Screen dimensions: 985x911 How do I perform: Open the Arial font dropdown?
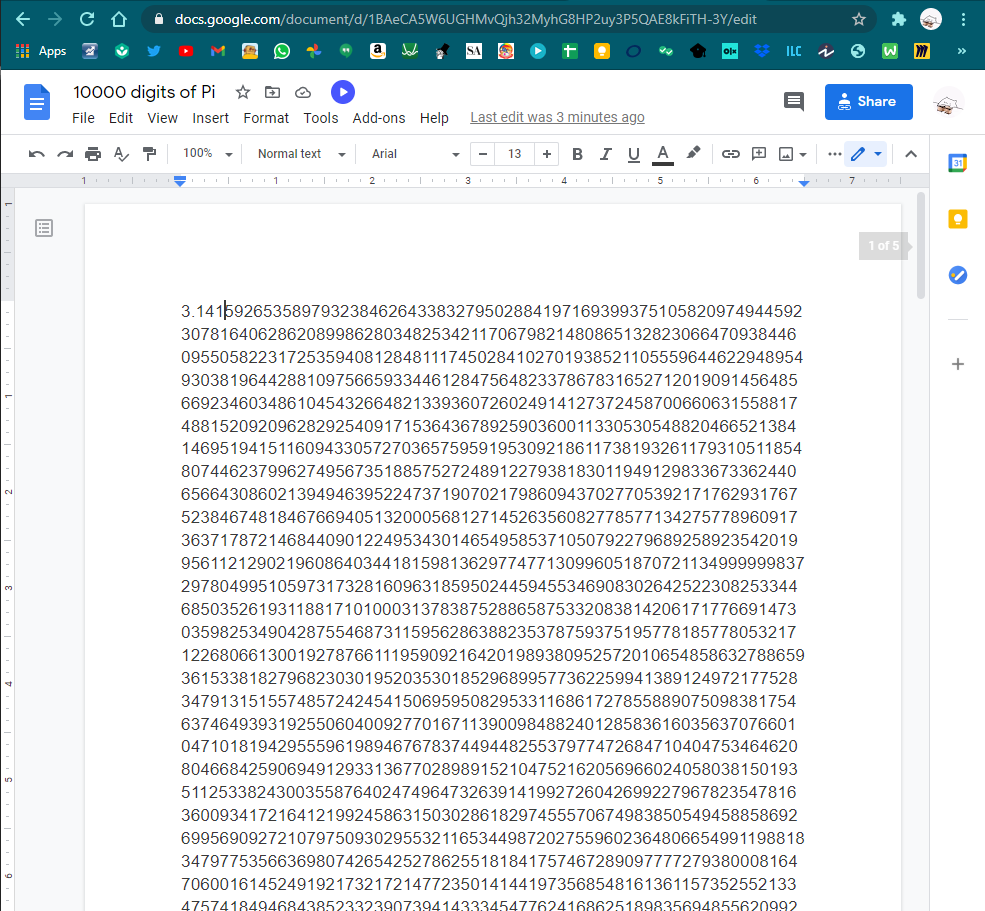[415, 154]
